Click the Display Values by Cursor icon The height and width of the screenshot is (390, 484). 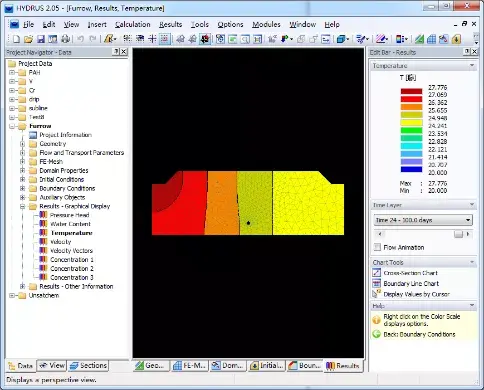click(376, 294)
